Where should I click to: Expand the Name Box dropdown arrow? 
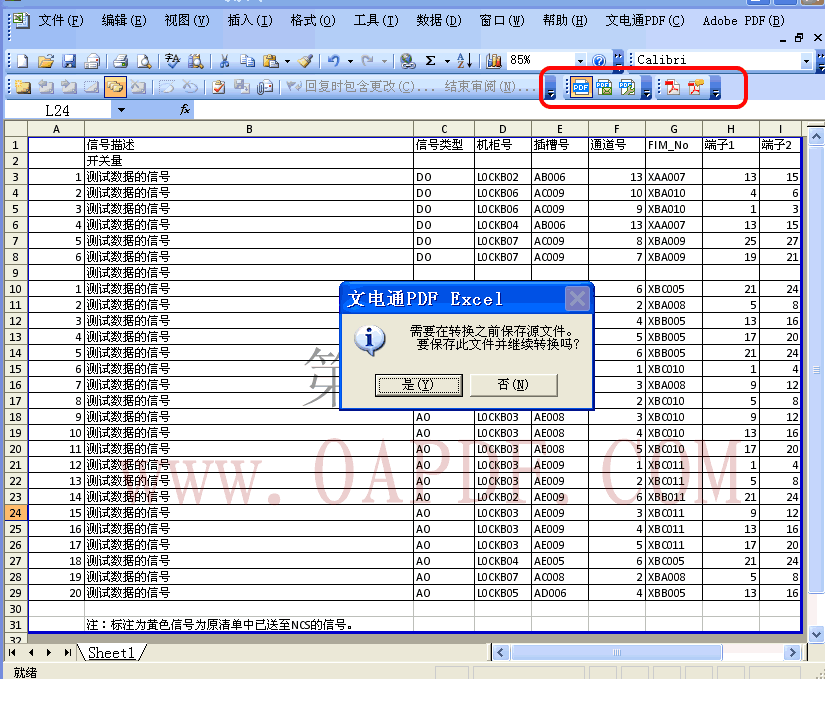coord(122,110)
